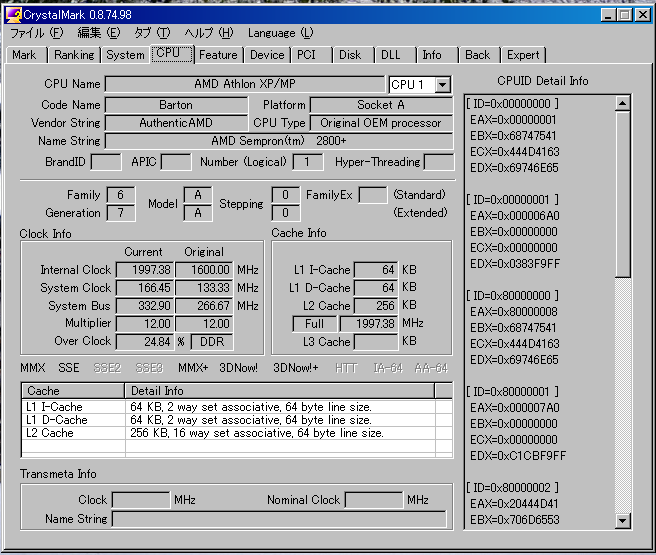Click the Detail Info column header
Image resolution: width=656 pixels, height=555 pixels.
[280, 391]
